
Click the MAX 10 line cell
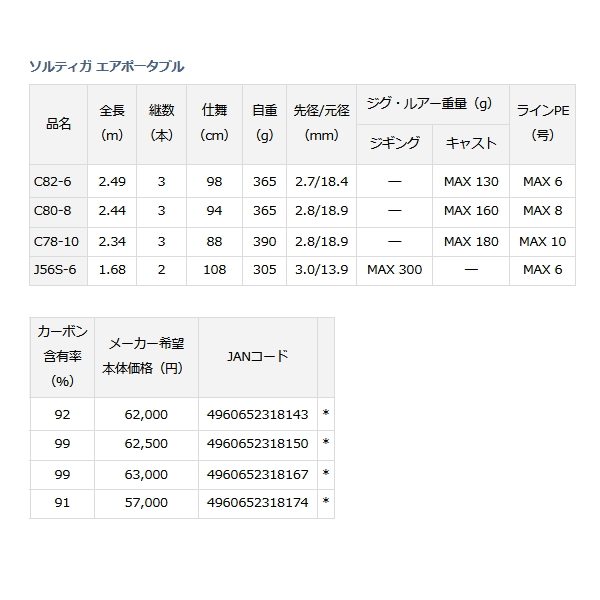pos(543,242)
